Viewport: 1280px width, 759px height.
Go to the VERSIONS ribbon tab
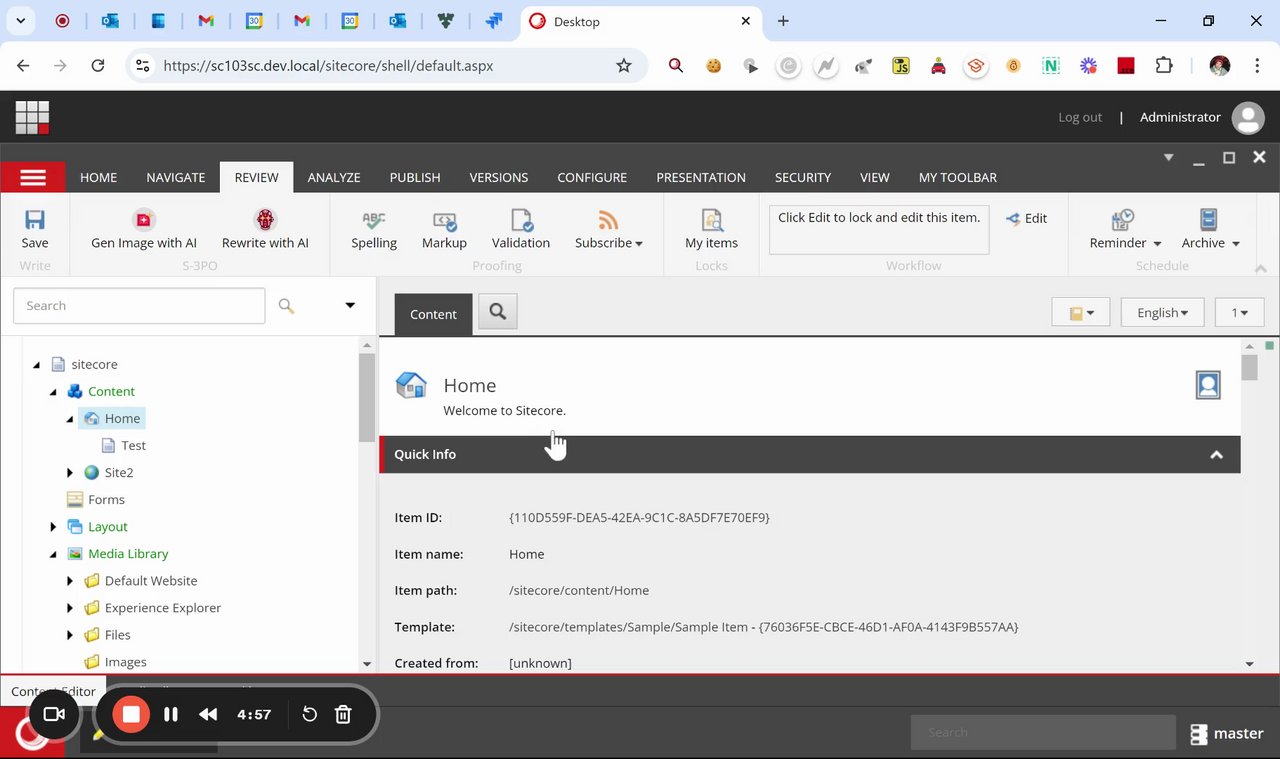(499, 177)
